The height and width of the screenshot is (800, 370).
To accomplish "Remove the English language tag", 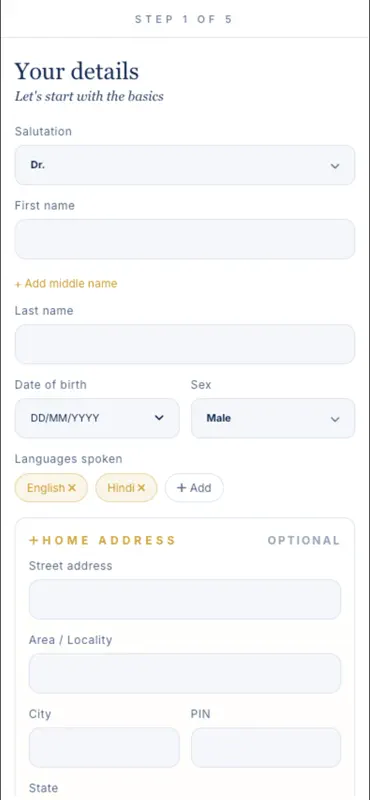I will (x=72, y=488).
